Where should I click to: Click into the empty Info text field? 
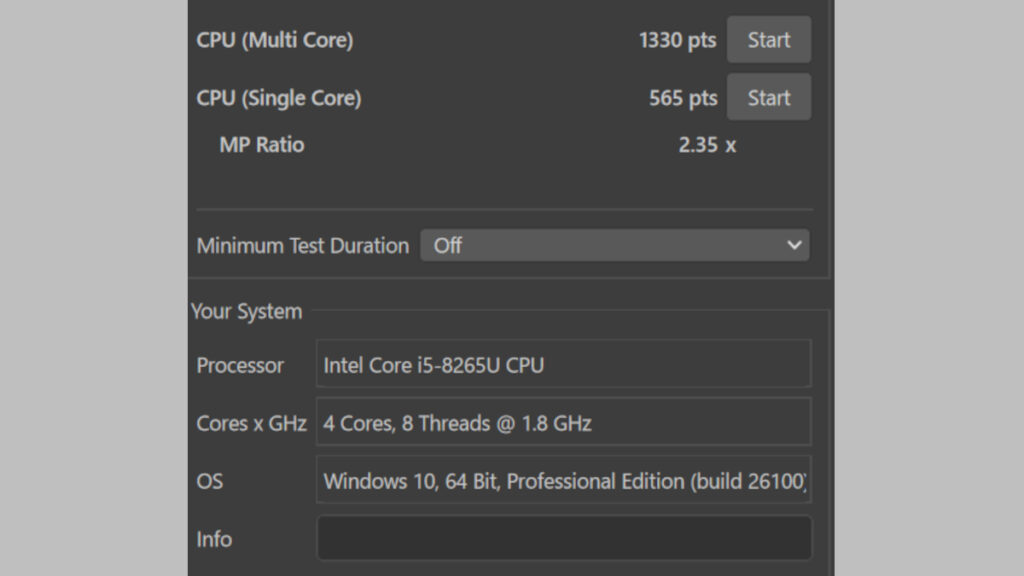coord(564,539)
